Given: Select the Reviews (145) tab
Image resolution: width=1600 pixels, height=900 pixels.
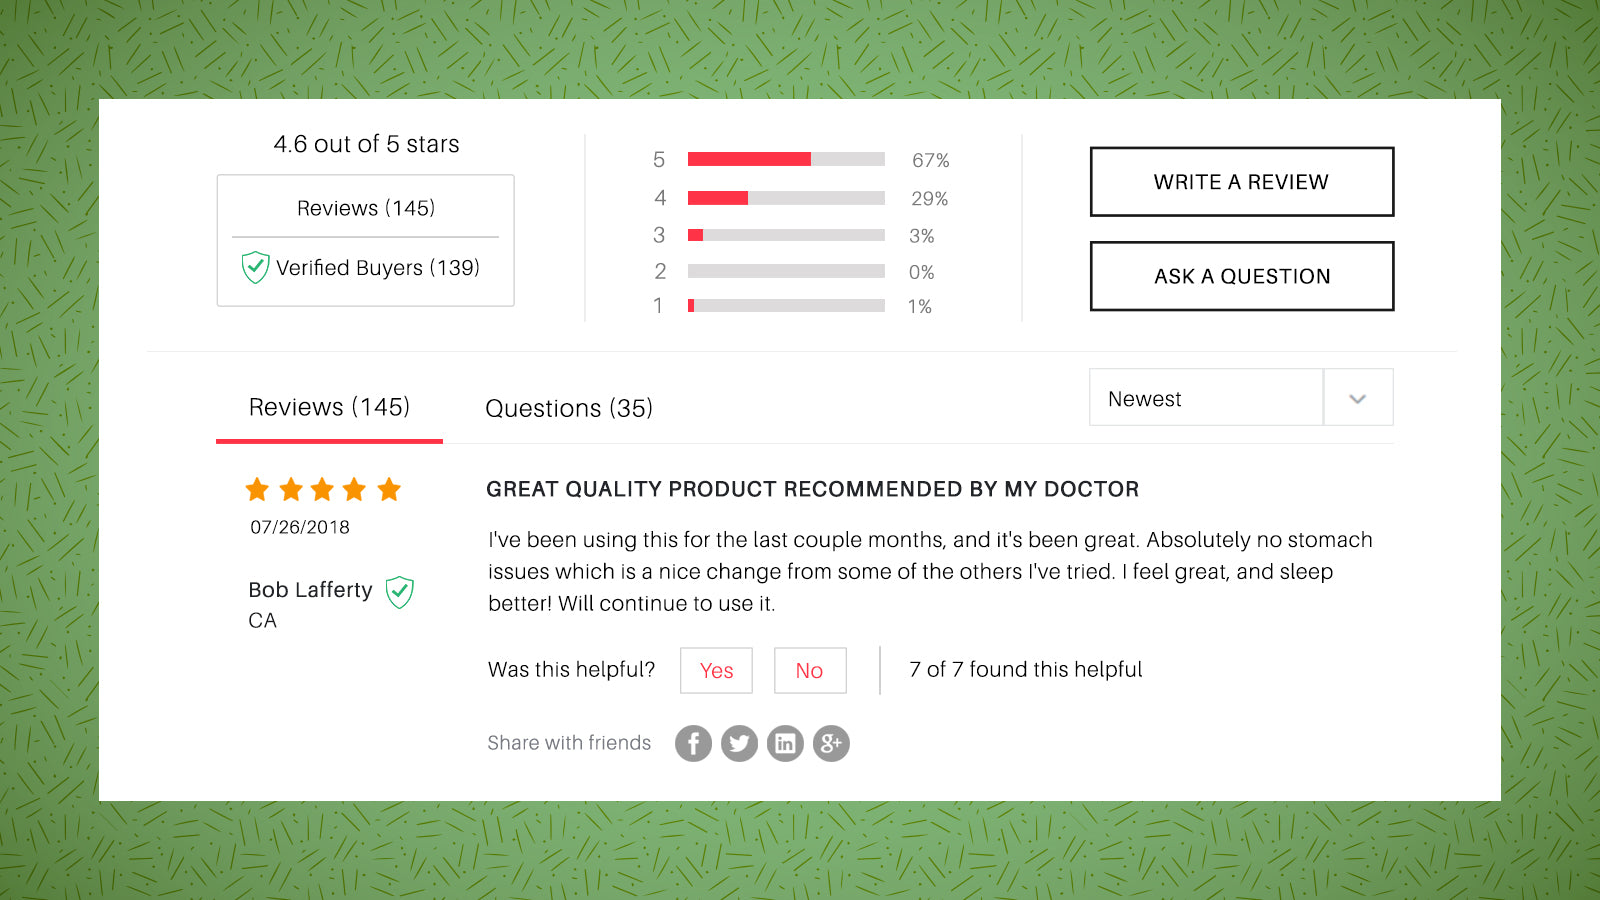Looking at the screenshot, I should [329, 406].
